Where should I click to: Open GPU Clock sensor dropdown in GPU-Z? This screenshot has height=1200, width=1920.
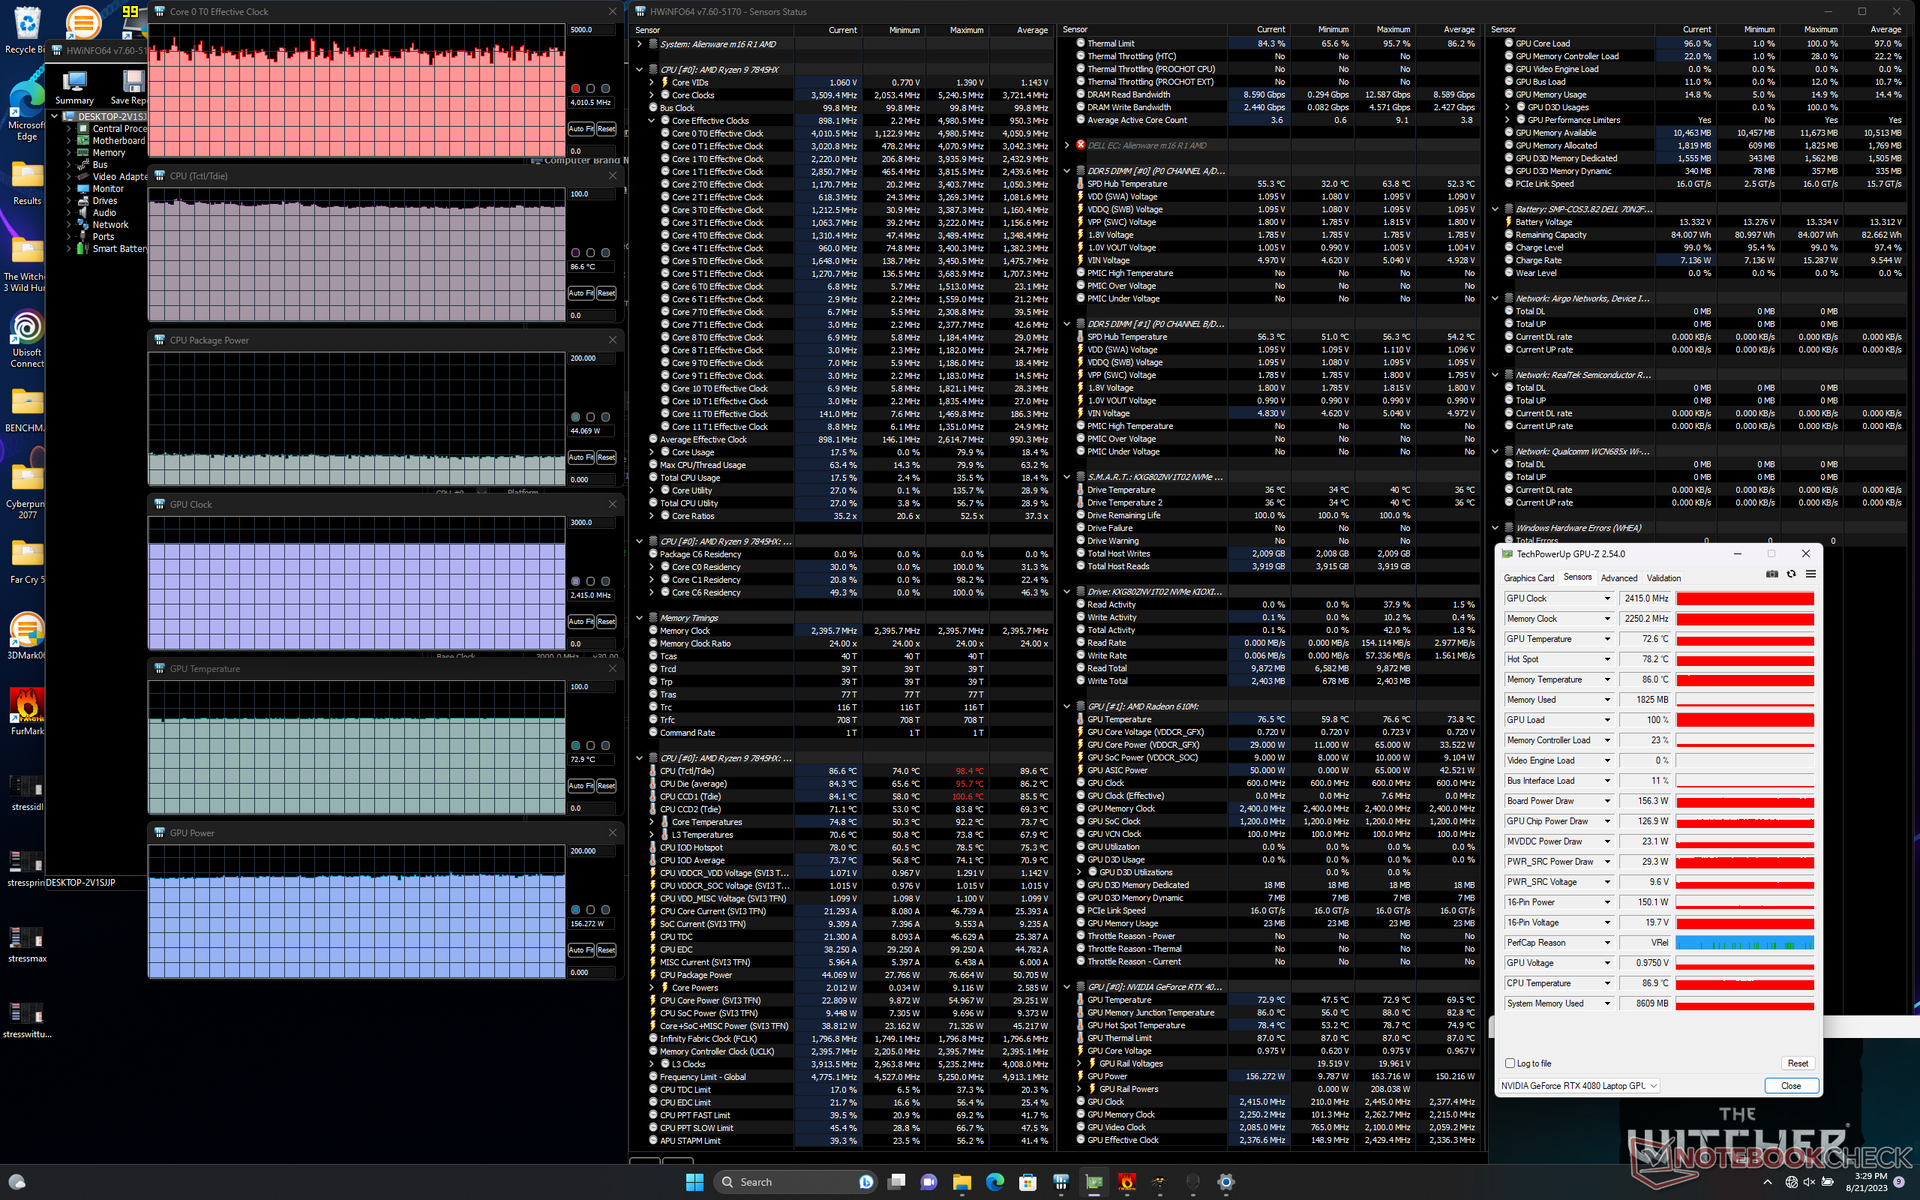[1607, 599]
